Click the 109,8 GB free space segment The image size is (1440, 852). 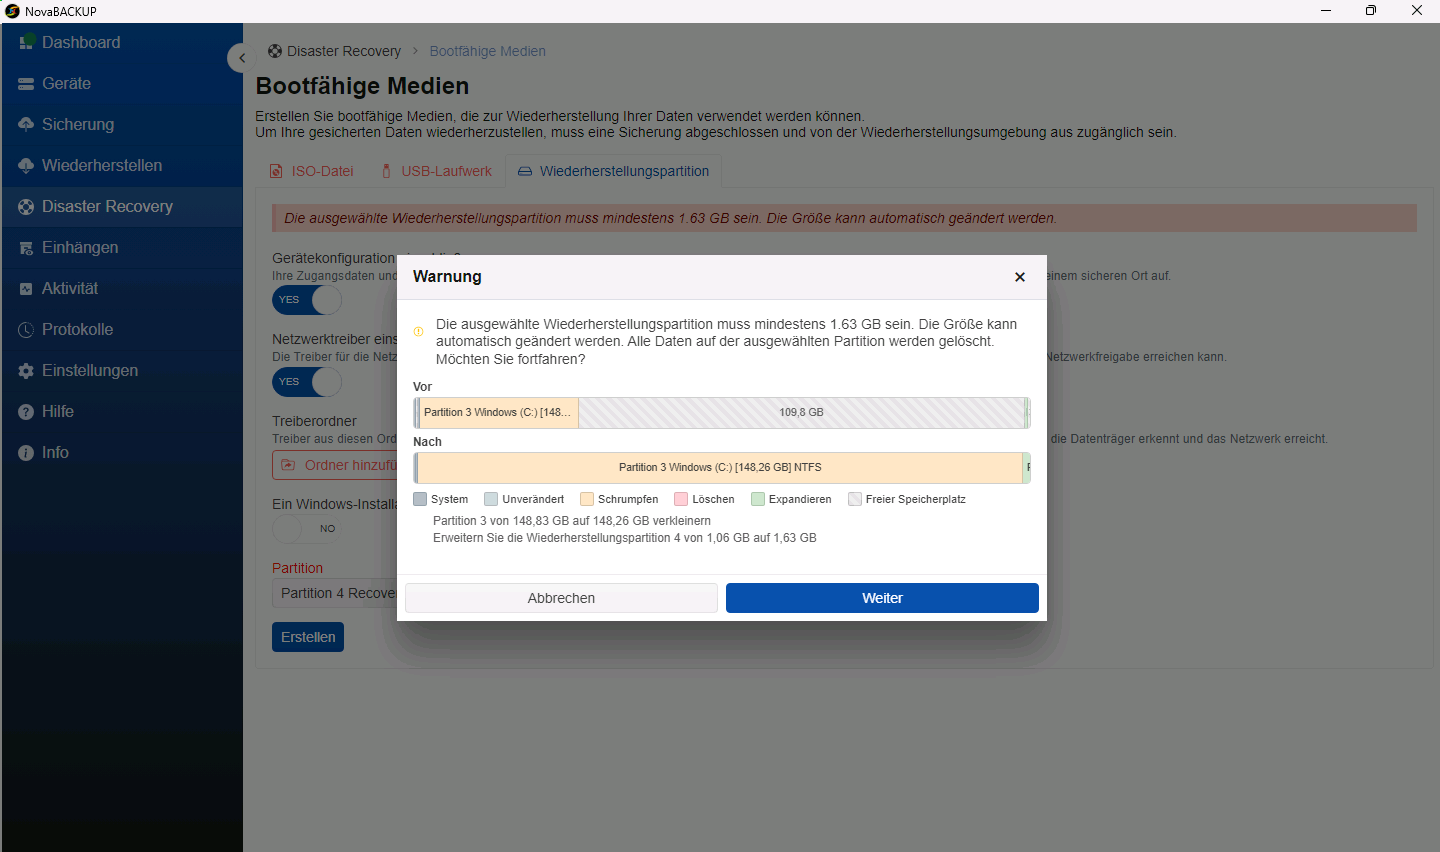pyautogui.click(x=801, y=413)
